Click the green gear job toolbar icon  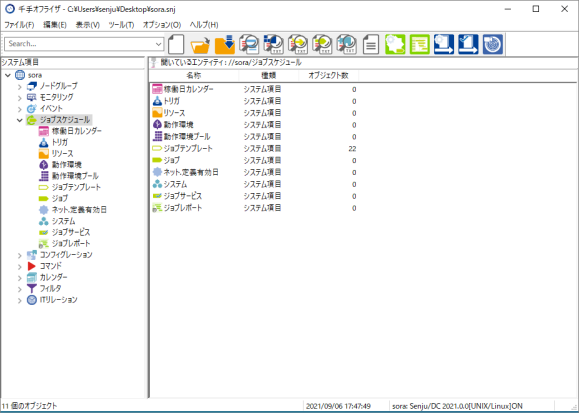pos(395,44)
